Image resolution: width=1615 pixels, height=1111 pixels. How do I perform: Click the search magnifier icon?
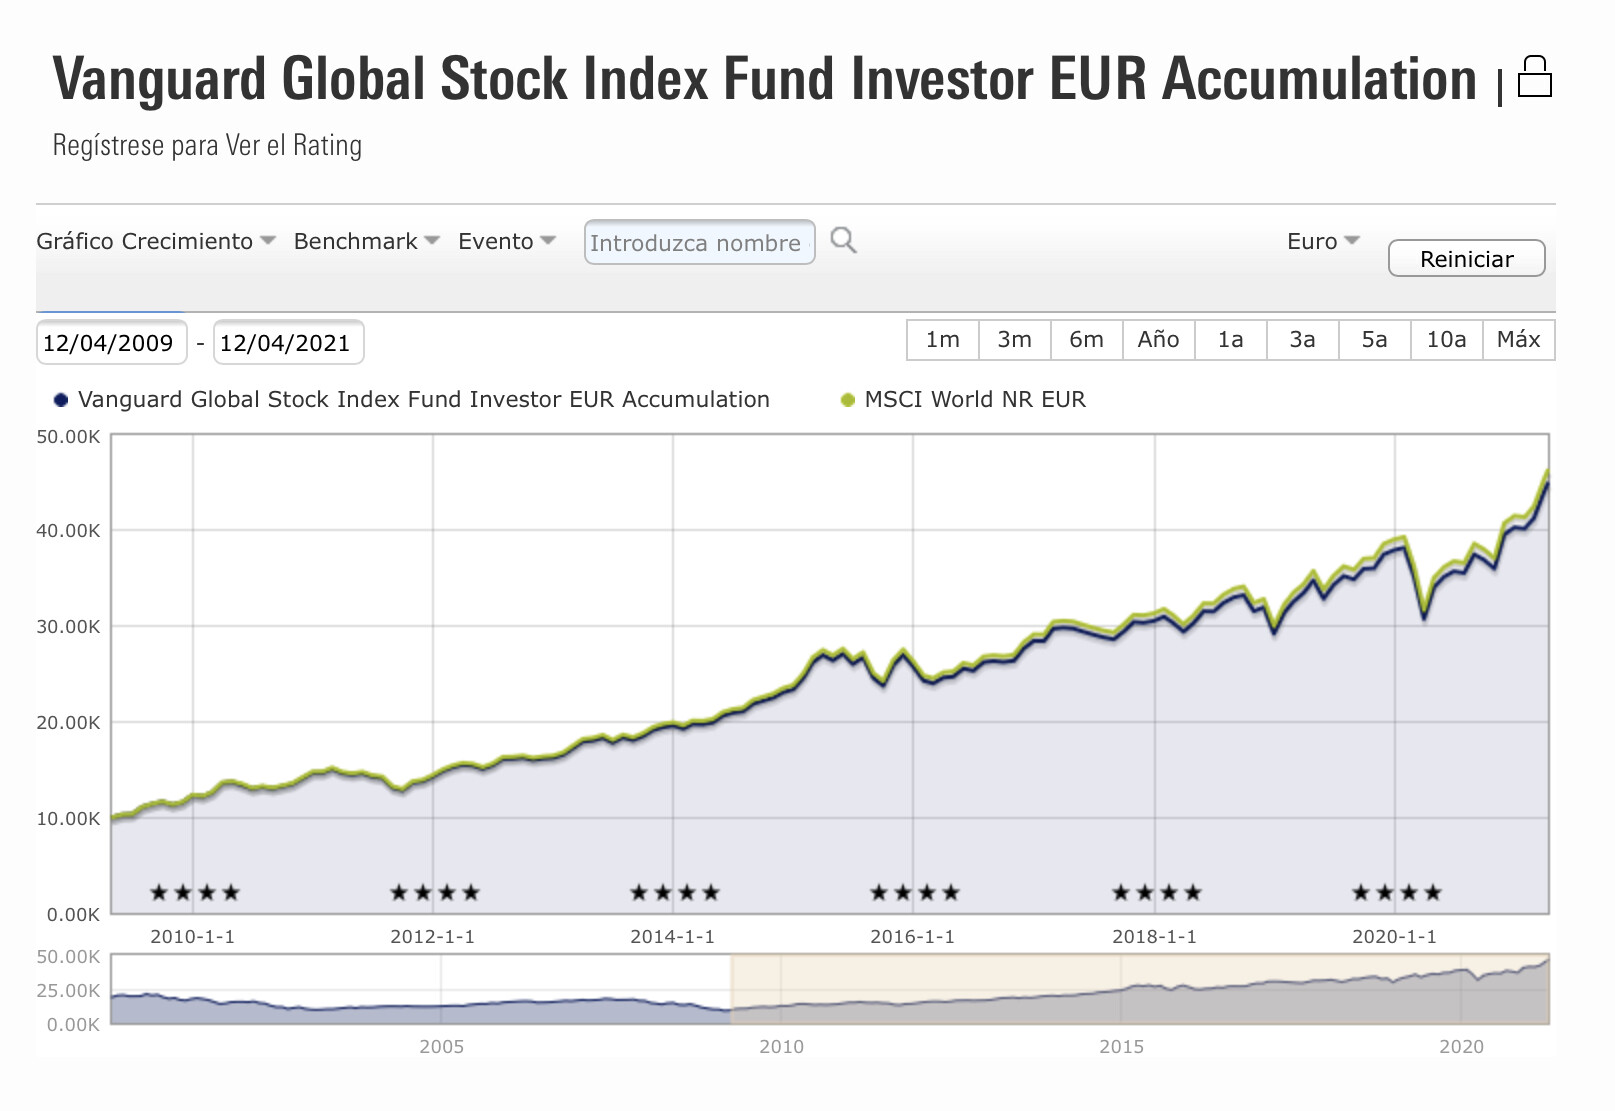844,241
